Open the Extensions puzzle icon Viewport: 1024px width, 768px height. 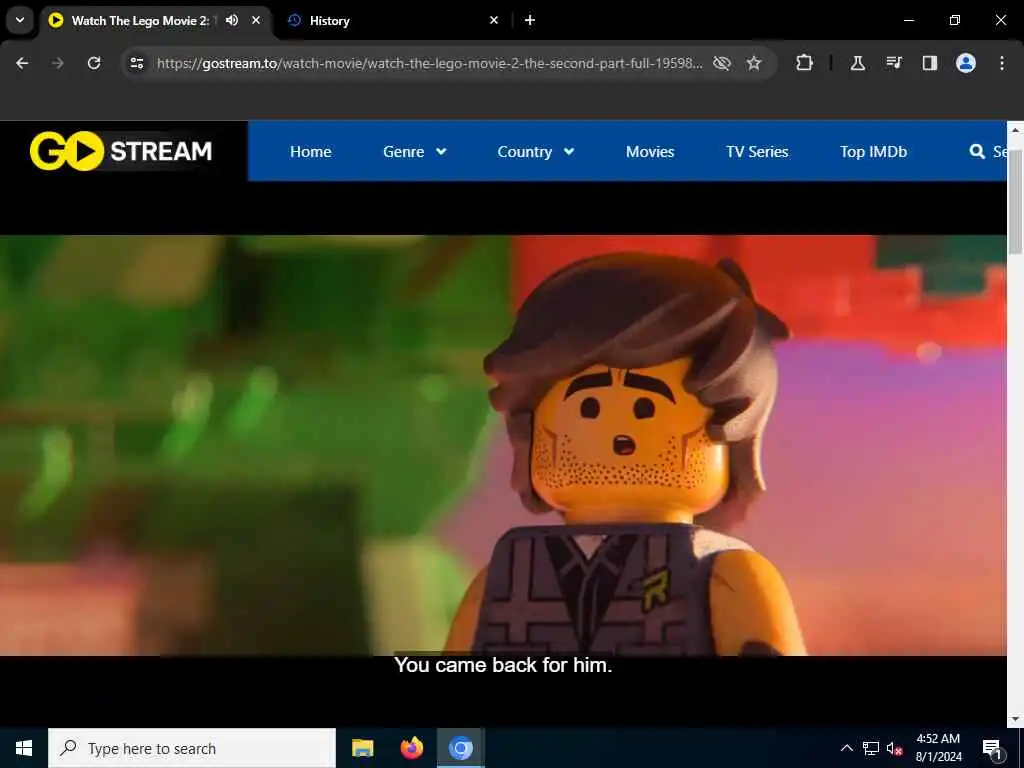[805, 63]
